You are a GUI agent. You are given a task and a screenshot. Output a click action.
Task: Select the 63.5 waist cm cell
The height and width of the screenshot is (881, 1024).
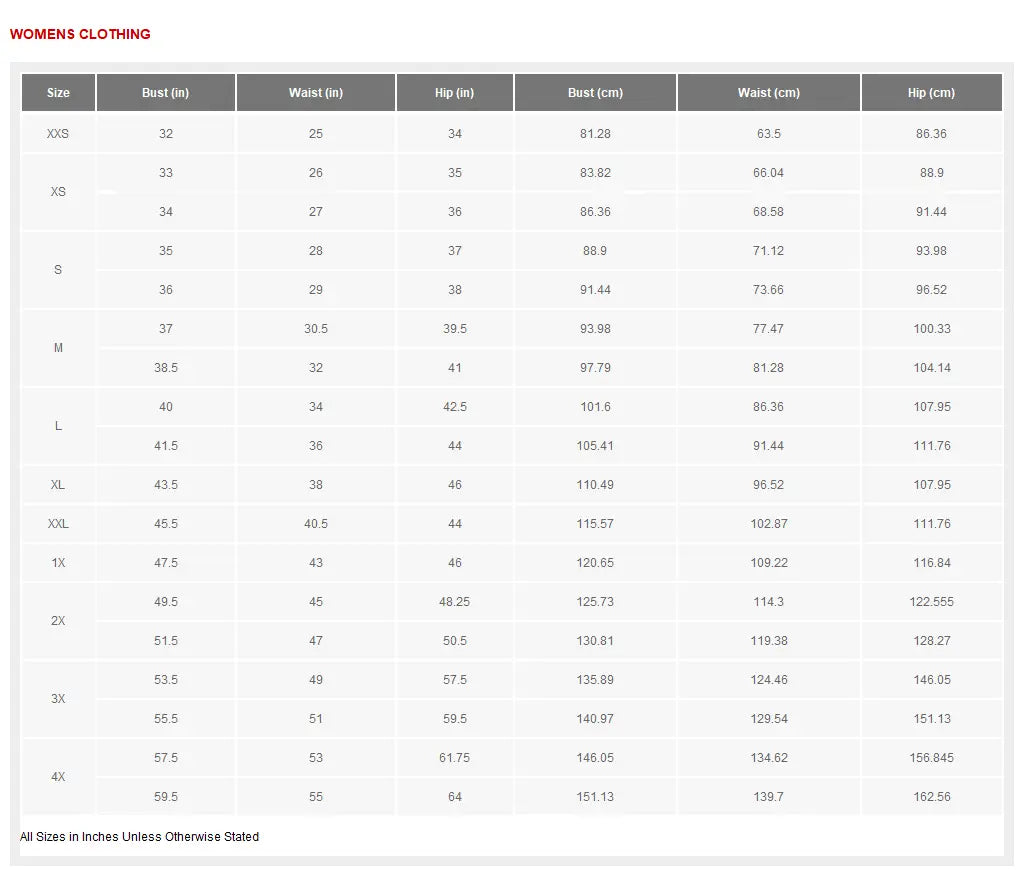pos(768,134)
